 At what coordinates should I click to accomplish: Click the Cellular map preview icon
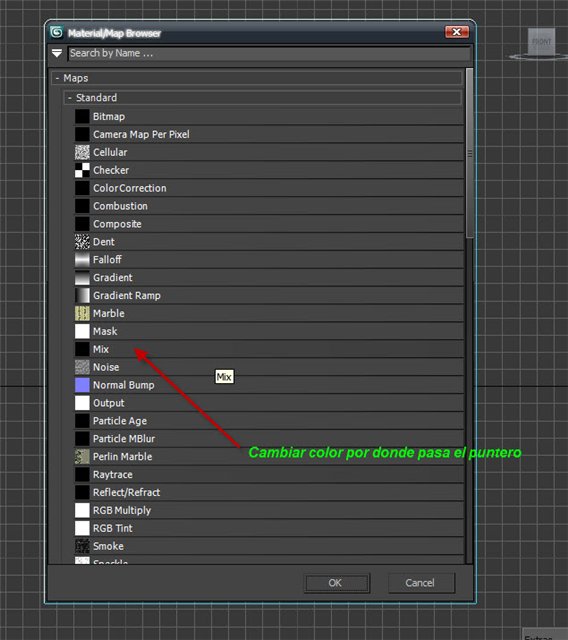pos(82,152)
